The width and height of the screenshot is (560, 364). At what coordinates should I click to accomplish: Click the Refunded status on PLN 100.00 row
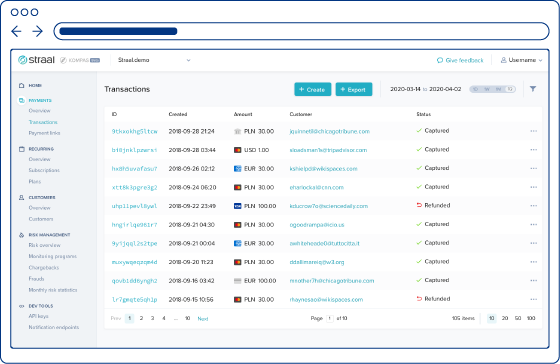tap(433, 205)
